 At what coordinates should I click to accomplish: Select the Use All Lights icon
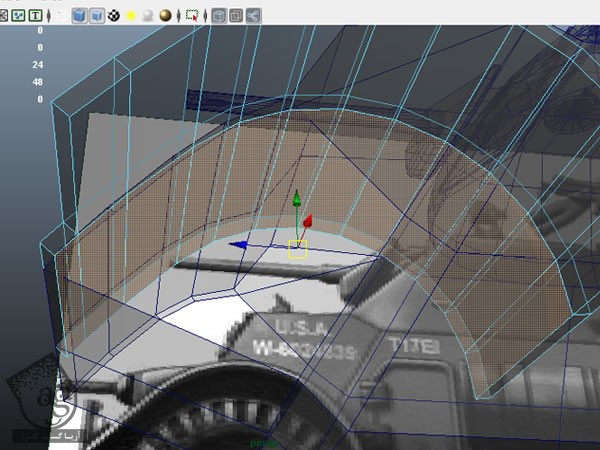pyautogui.click(x=130, y=15)
